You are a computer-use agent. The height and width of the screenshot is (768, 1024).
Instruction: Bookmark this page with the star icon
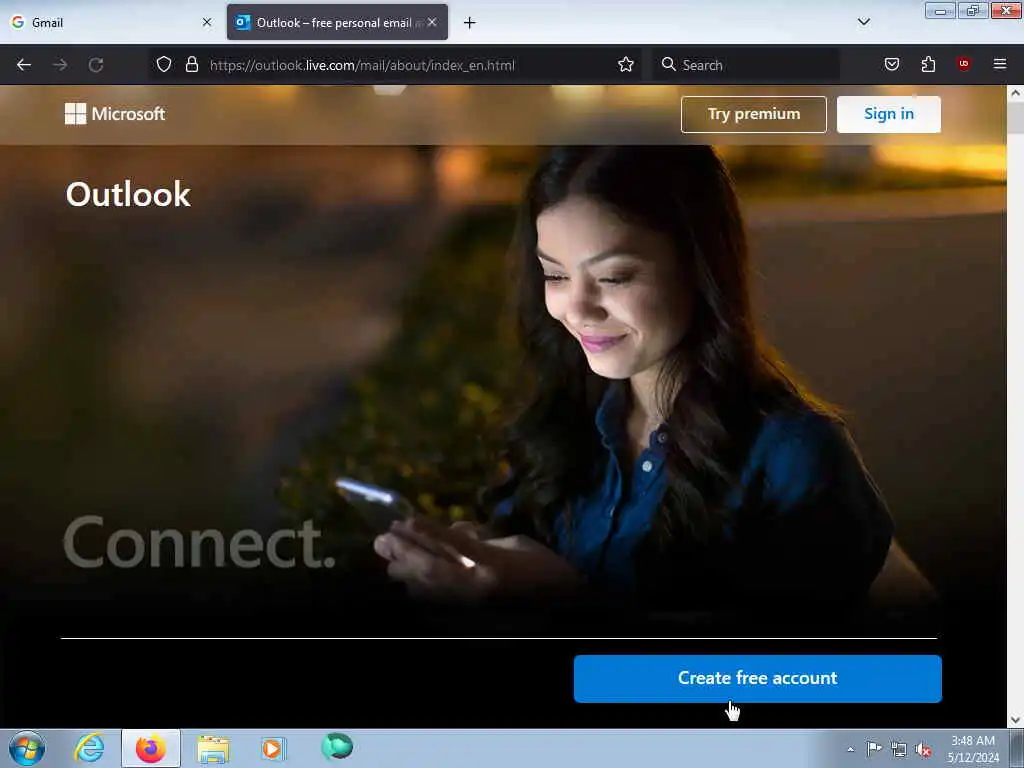click(626, 64)
